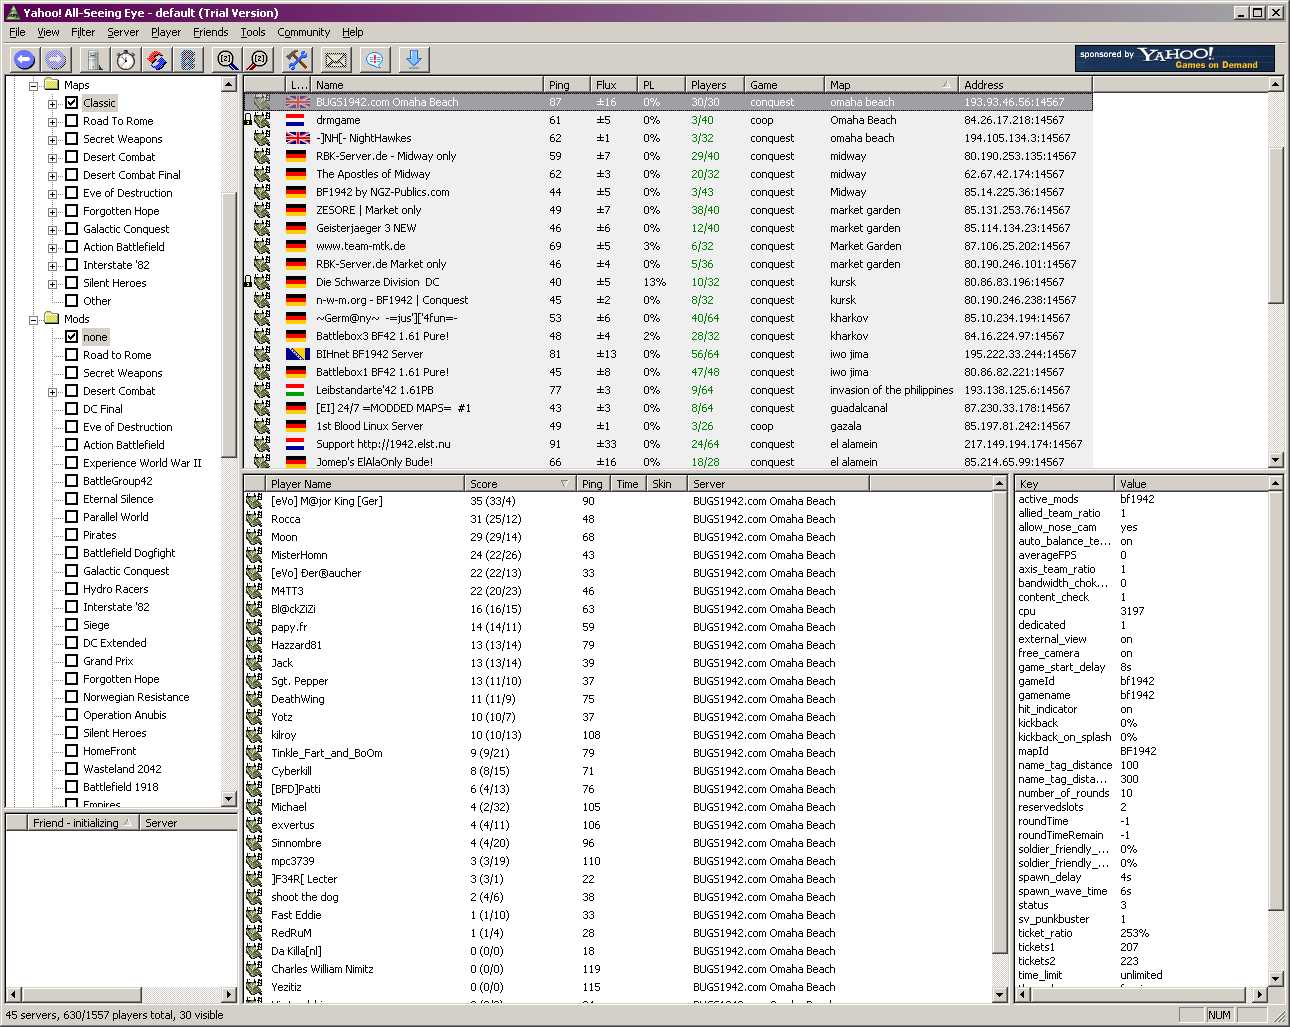Select player MisterHomn in player list
Screen dimensions: 1290x1027
pos(618,555)
